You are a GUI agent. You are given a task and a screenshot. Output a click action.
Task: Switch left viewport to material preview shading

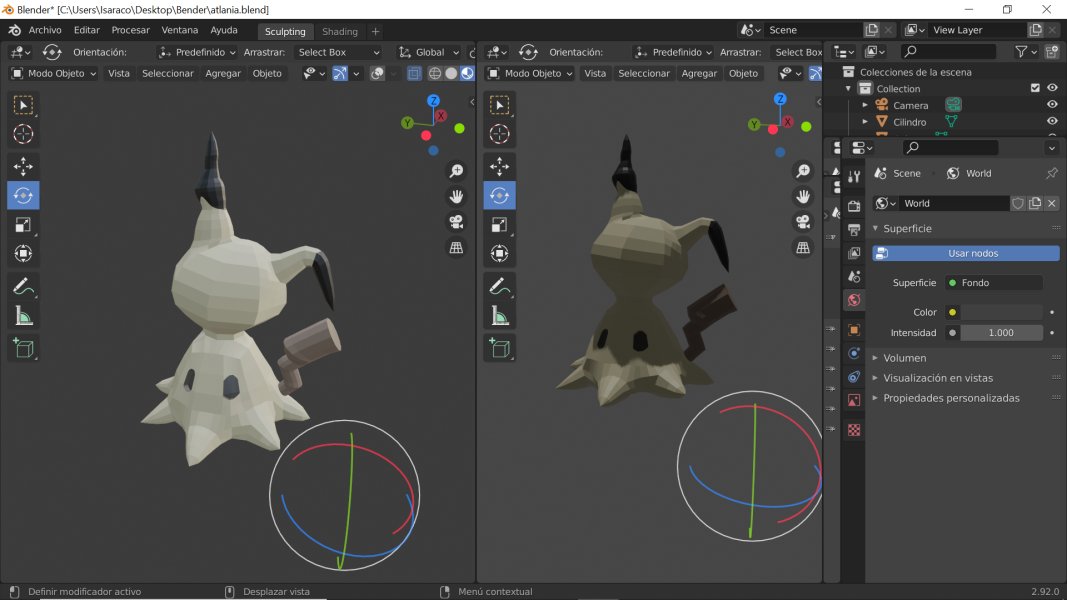(467, 73)
